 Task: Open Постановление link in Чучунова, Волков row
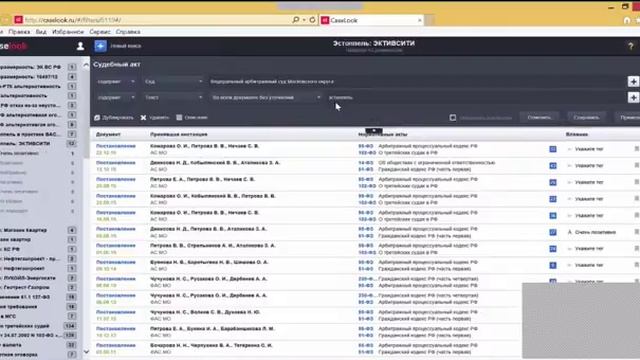(116, 312)
